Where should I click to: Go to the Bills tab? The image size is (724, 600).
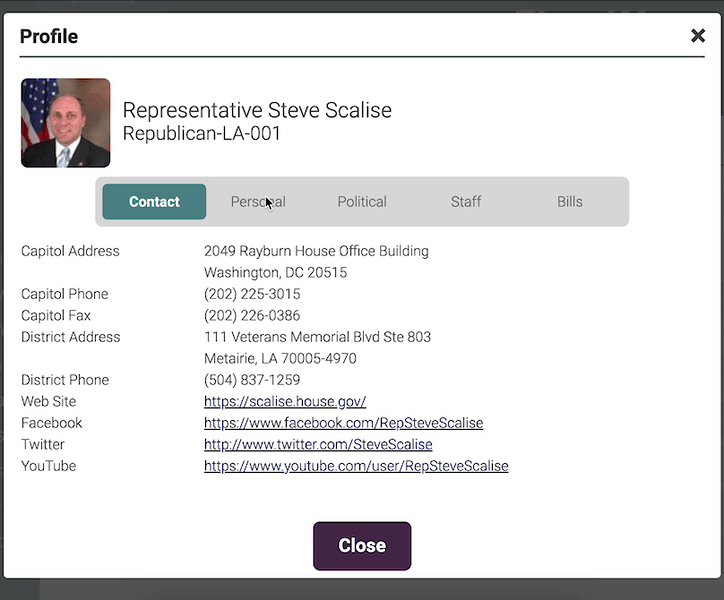tap(570, 202)
